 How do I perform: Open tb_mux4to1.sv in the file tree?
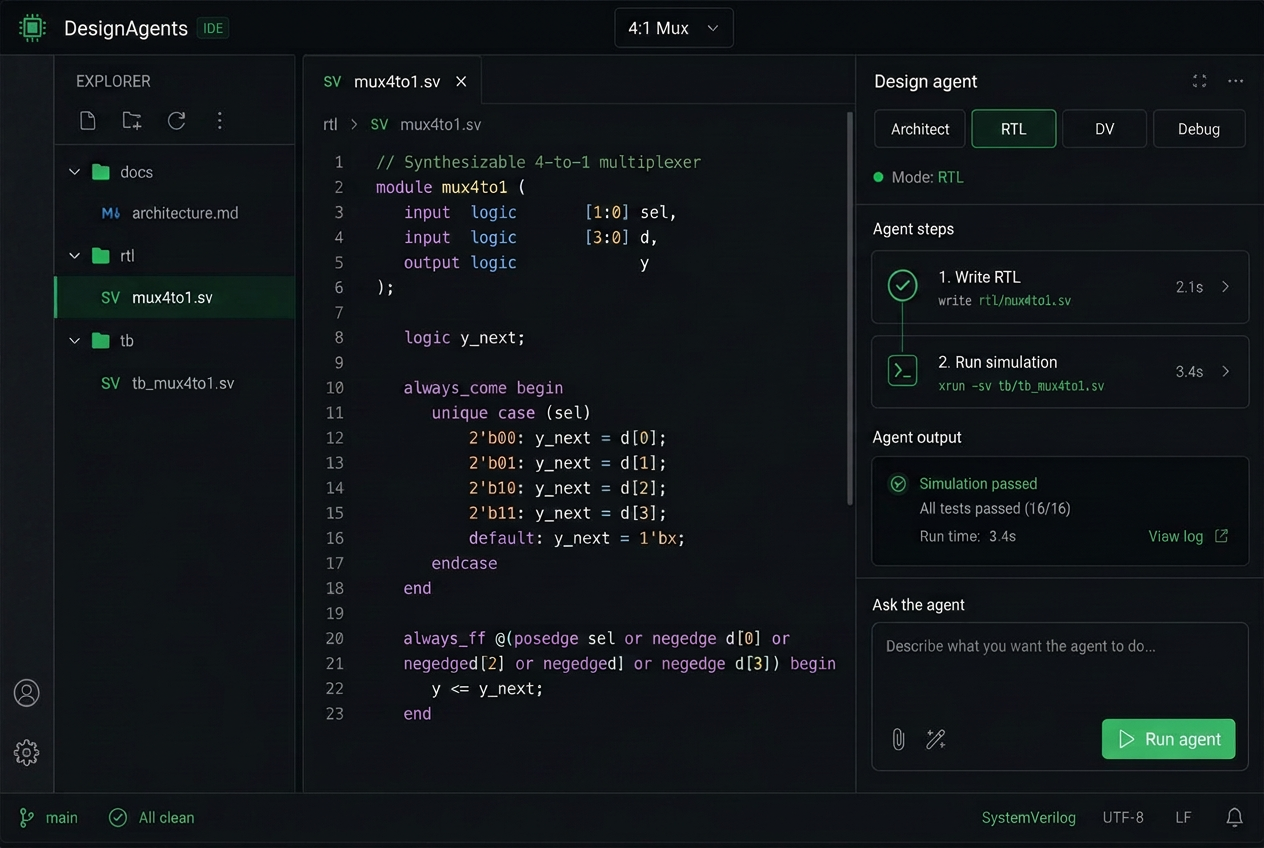175,383
